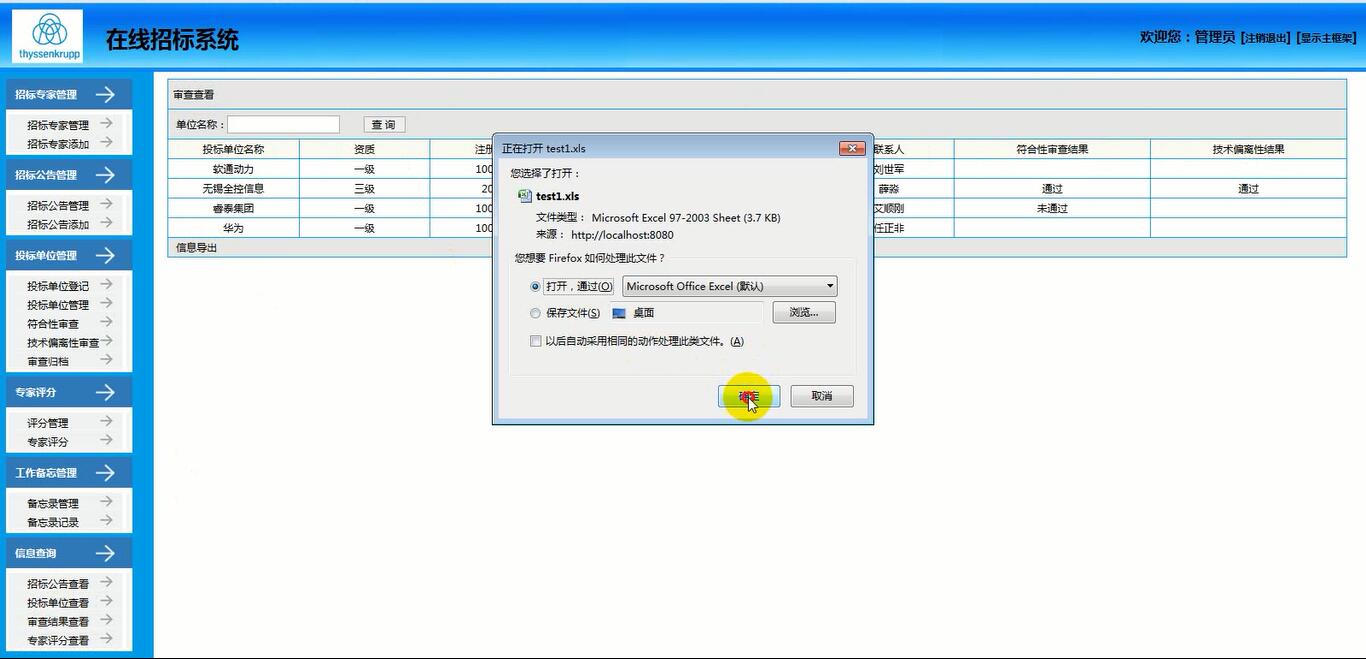The width and height of the screenshot is (1366, 659).
Task: Click contact name 任正非
Action: pos(889,228)
